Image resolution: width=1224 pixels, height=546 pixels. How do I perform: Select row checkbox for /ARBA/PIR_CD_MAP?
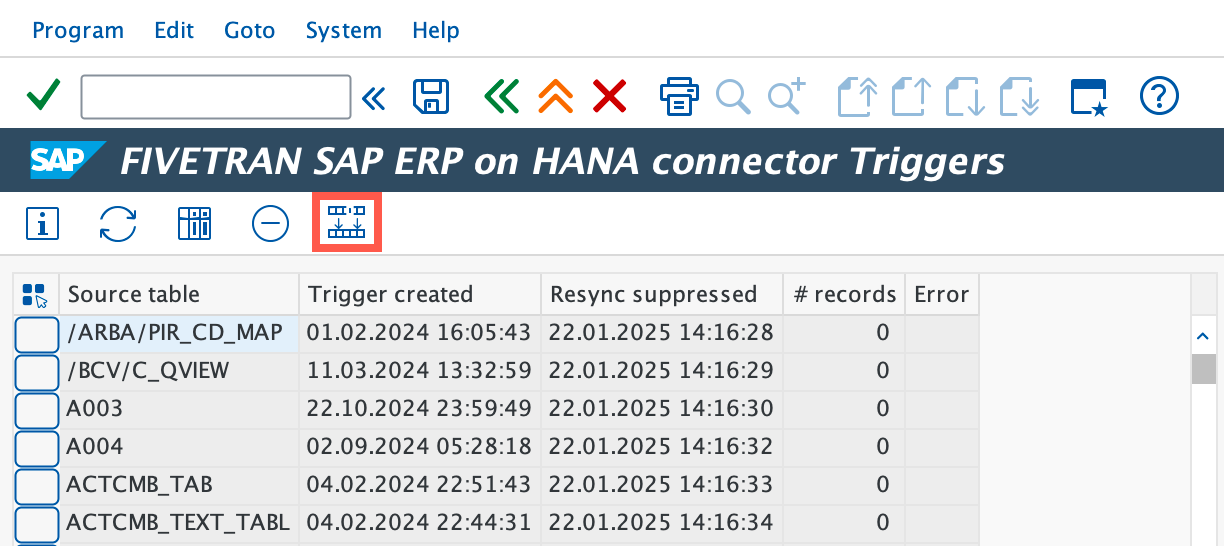pos(37,334)
